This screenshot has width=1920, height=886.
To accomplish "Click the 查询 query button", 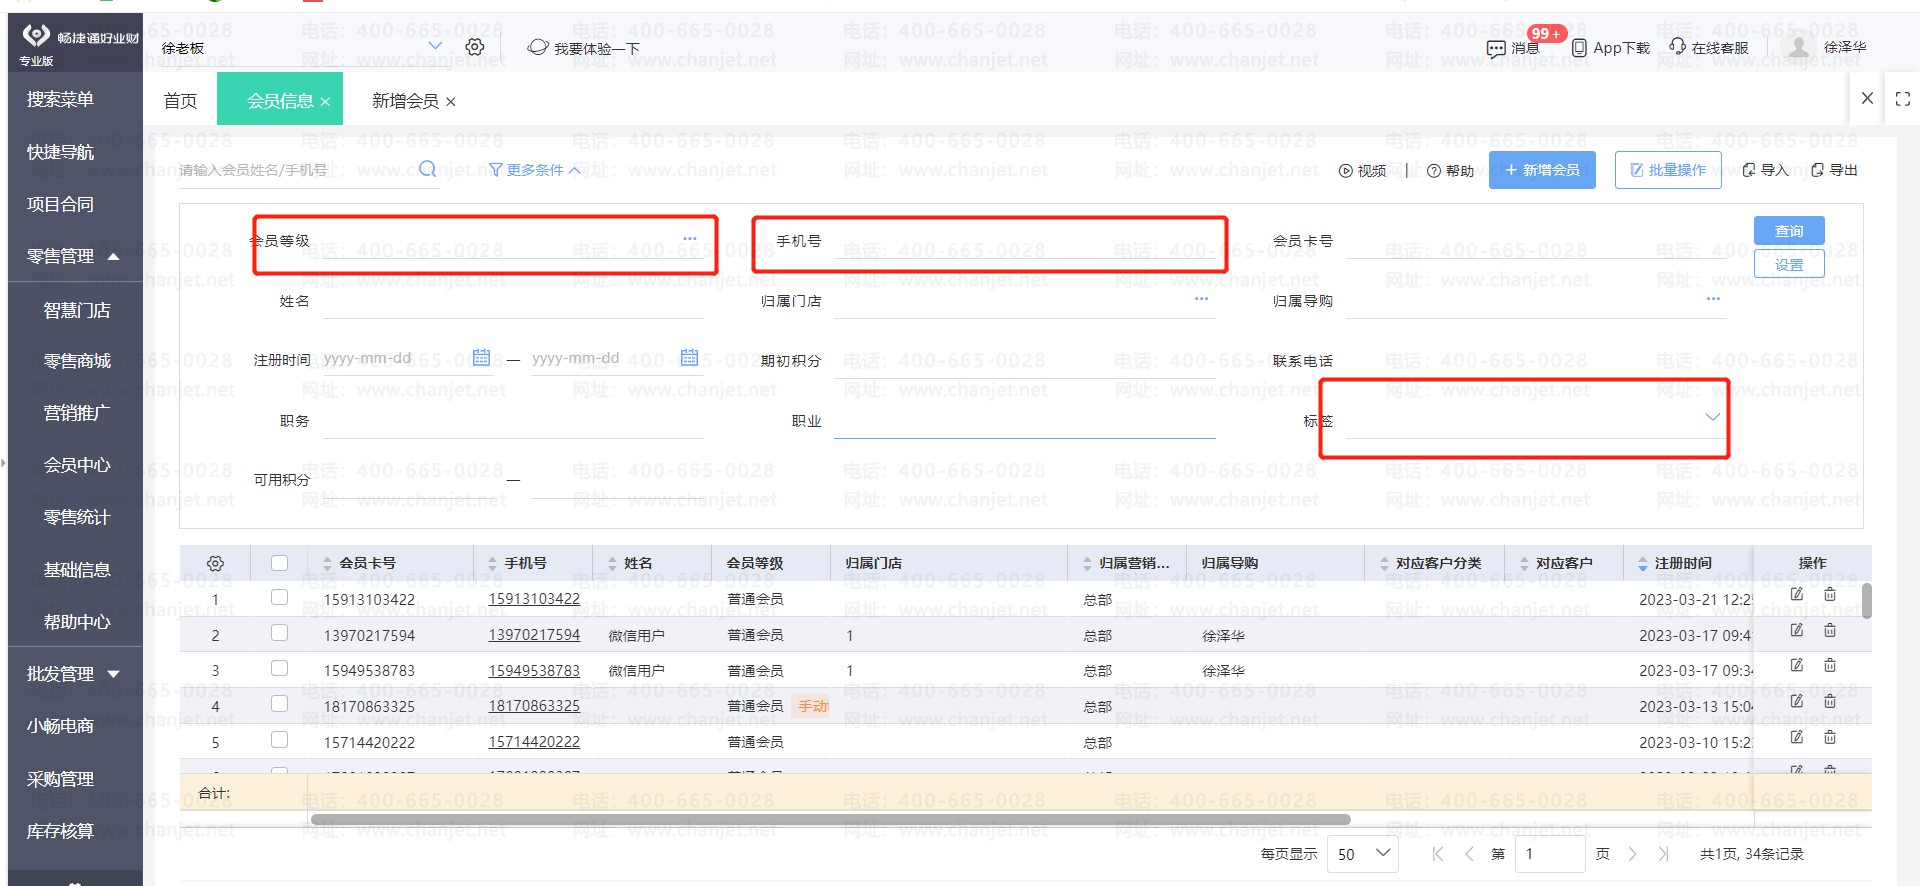I will coord(1789,231).
